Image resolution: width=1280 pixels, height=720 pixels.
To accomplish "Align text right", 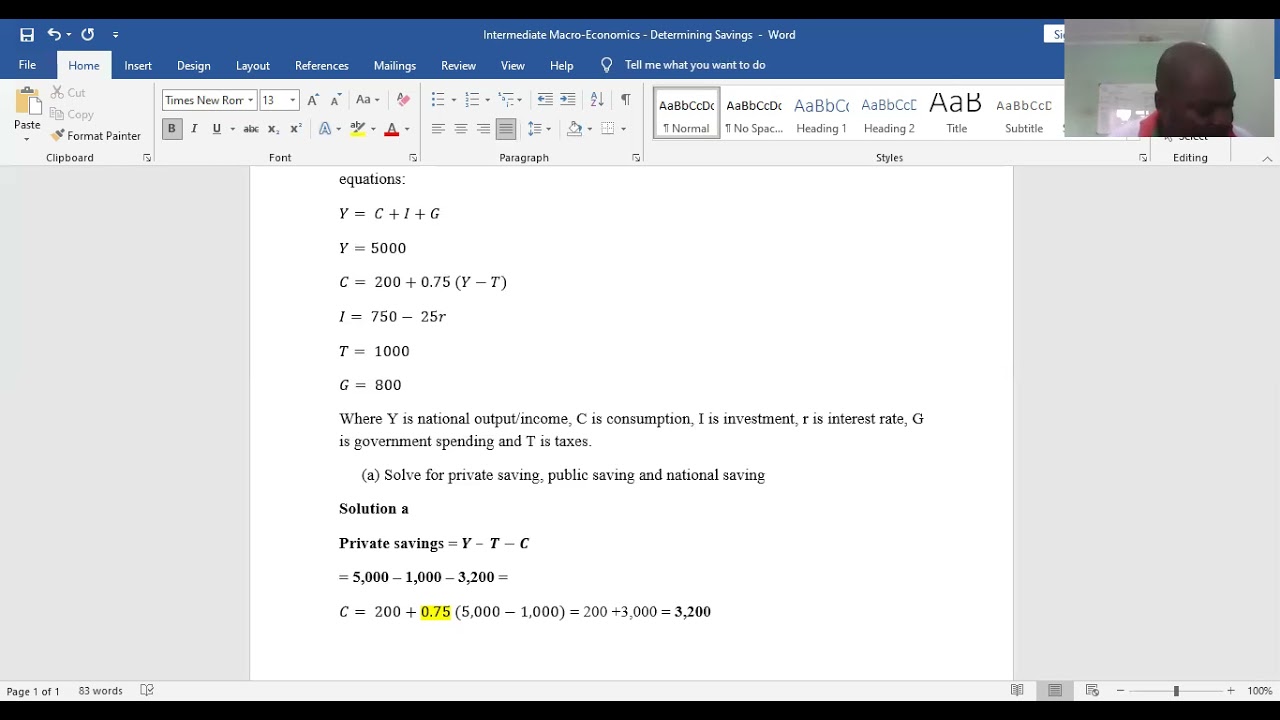I will coord(483,129).
